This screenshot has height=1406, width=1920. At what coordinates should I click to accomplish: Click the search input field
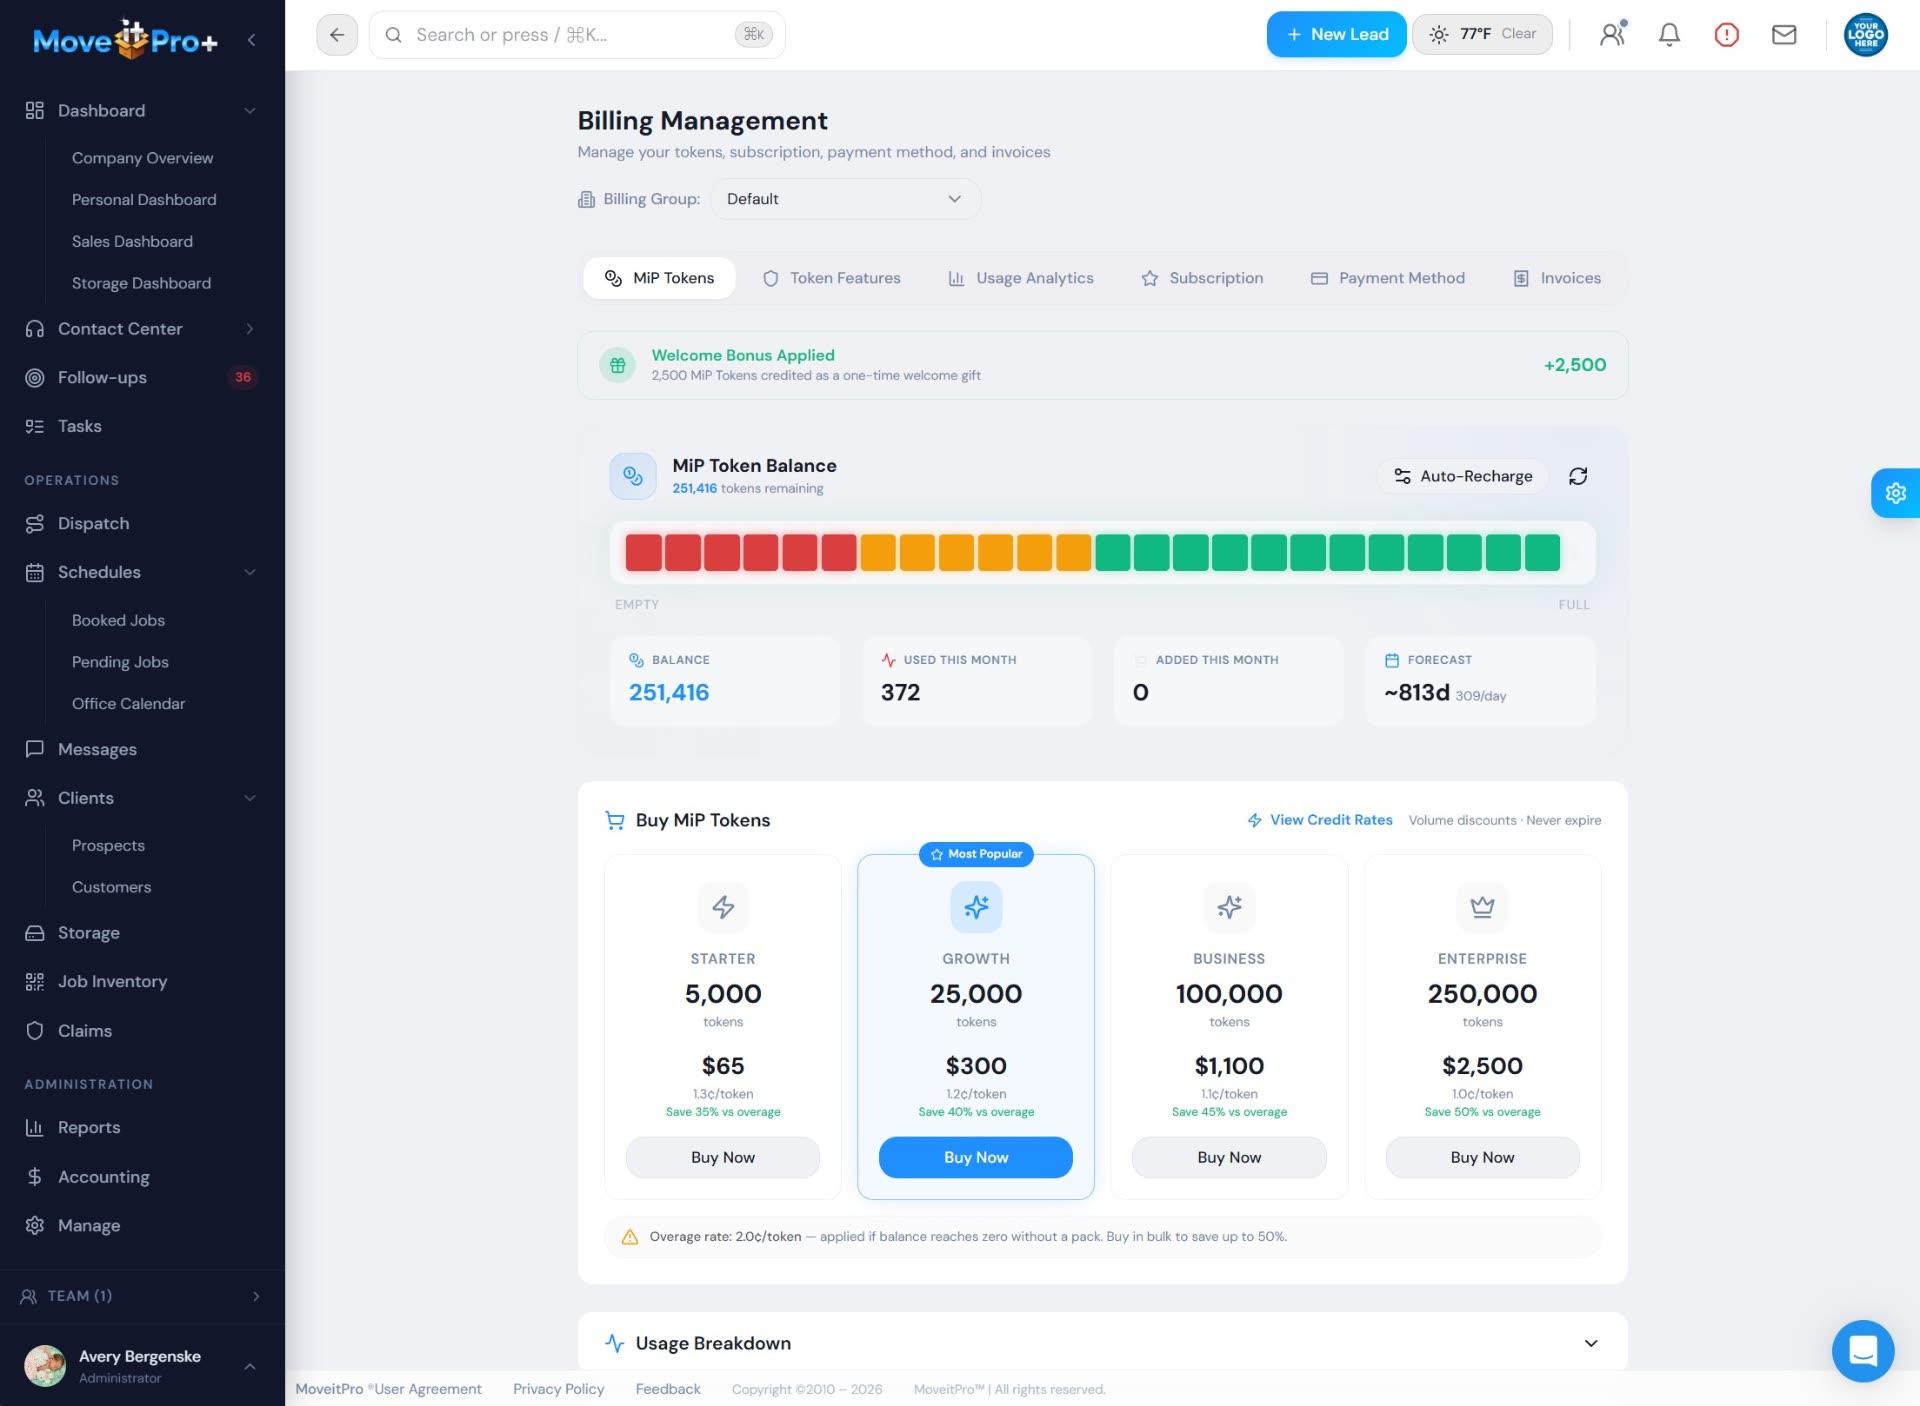point(577,35)
